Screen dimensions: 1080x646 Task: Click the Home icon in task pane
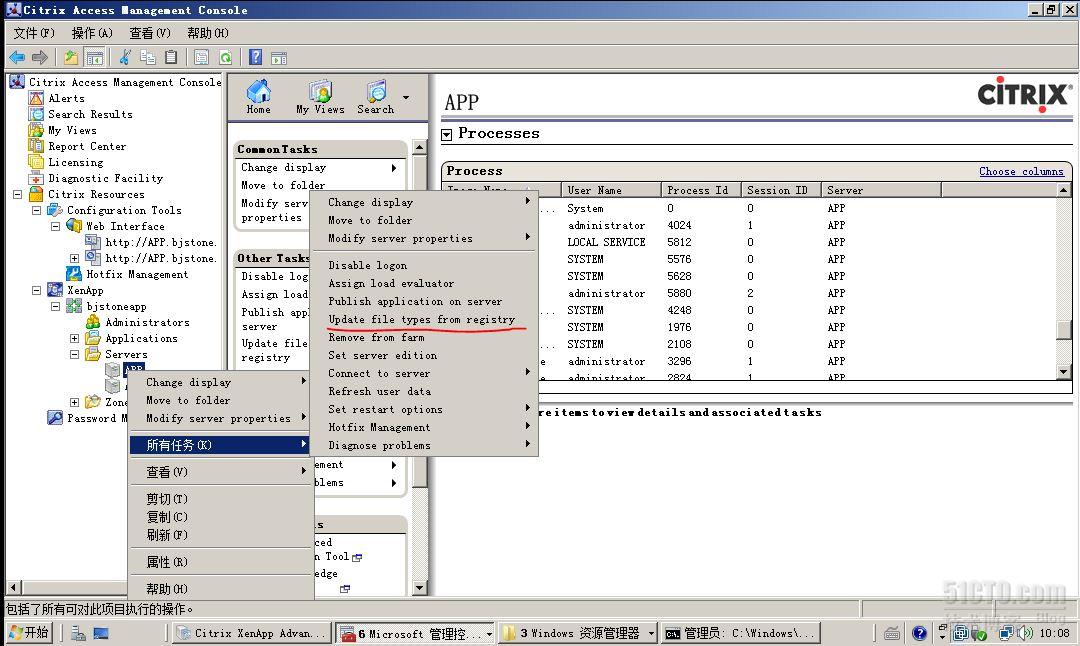pos(258,96)
